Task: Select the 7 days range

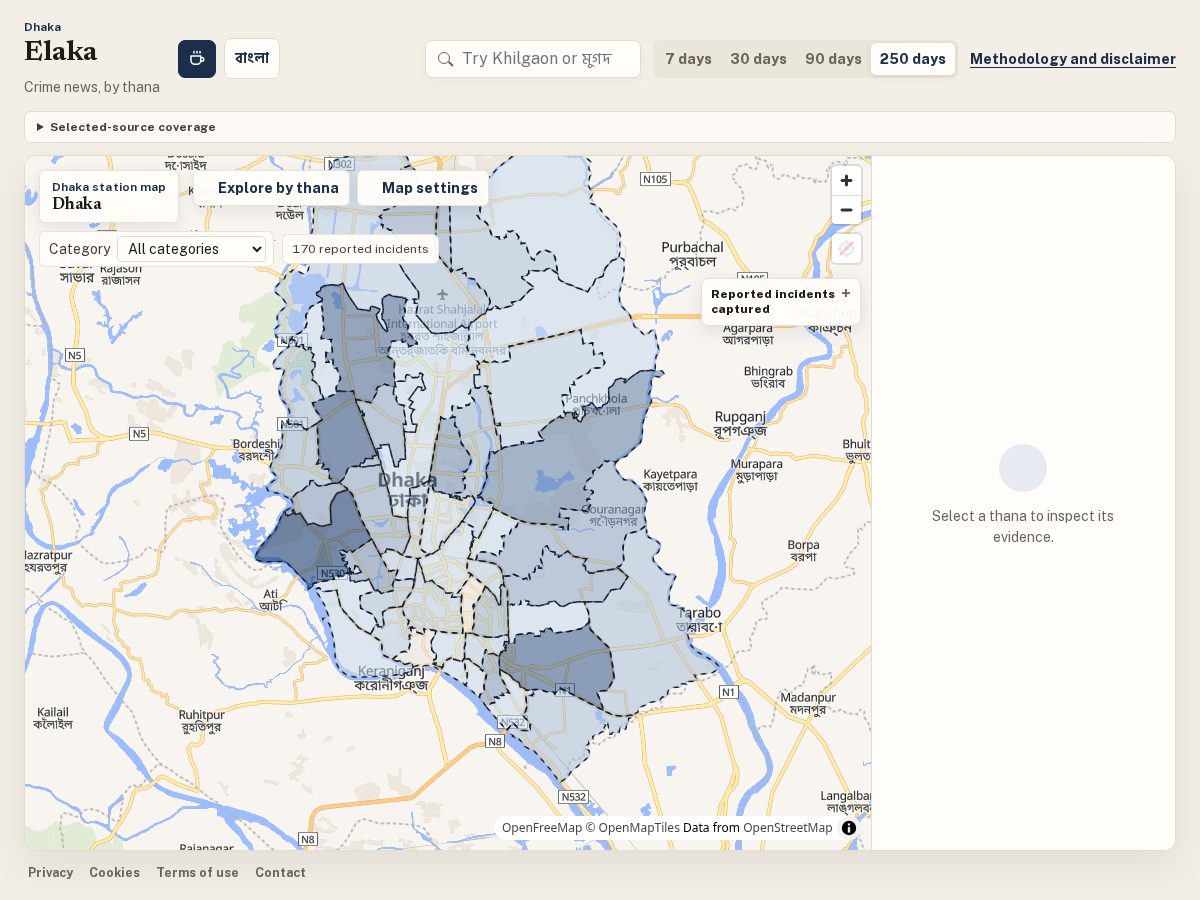Action: pyautogui.click(x=689, y=59)
